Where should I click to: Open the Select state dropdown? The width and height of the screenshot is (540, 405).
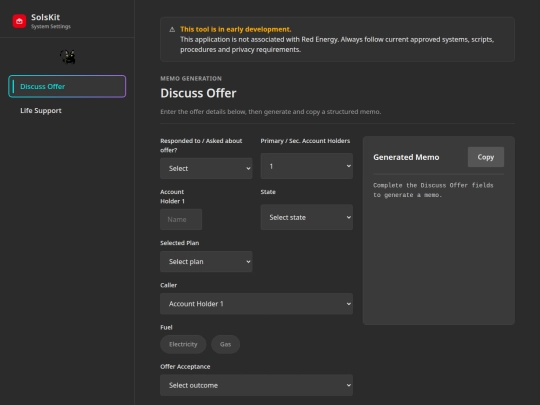coord(307,217)
